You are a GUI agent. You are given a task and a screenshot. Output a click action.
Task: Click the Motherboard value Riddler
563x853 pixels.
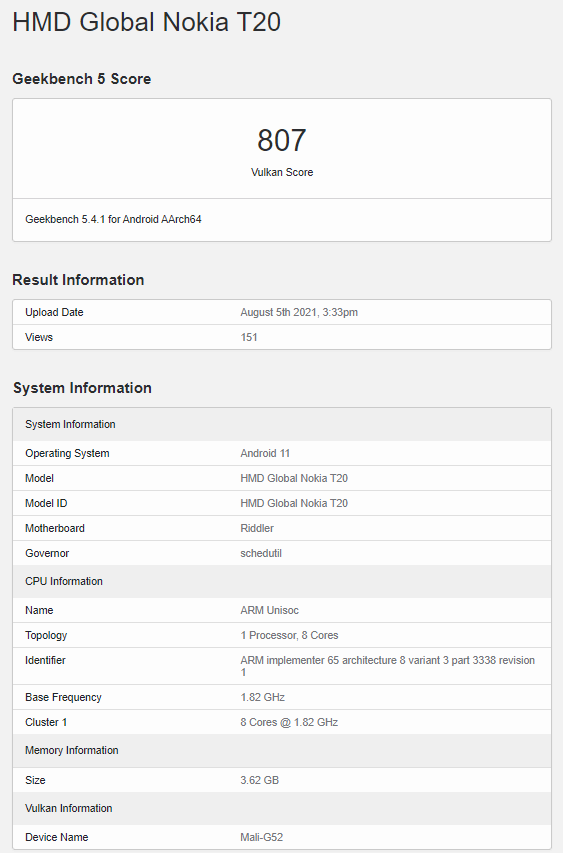(257, 528)
